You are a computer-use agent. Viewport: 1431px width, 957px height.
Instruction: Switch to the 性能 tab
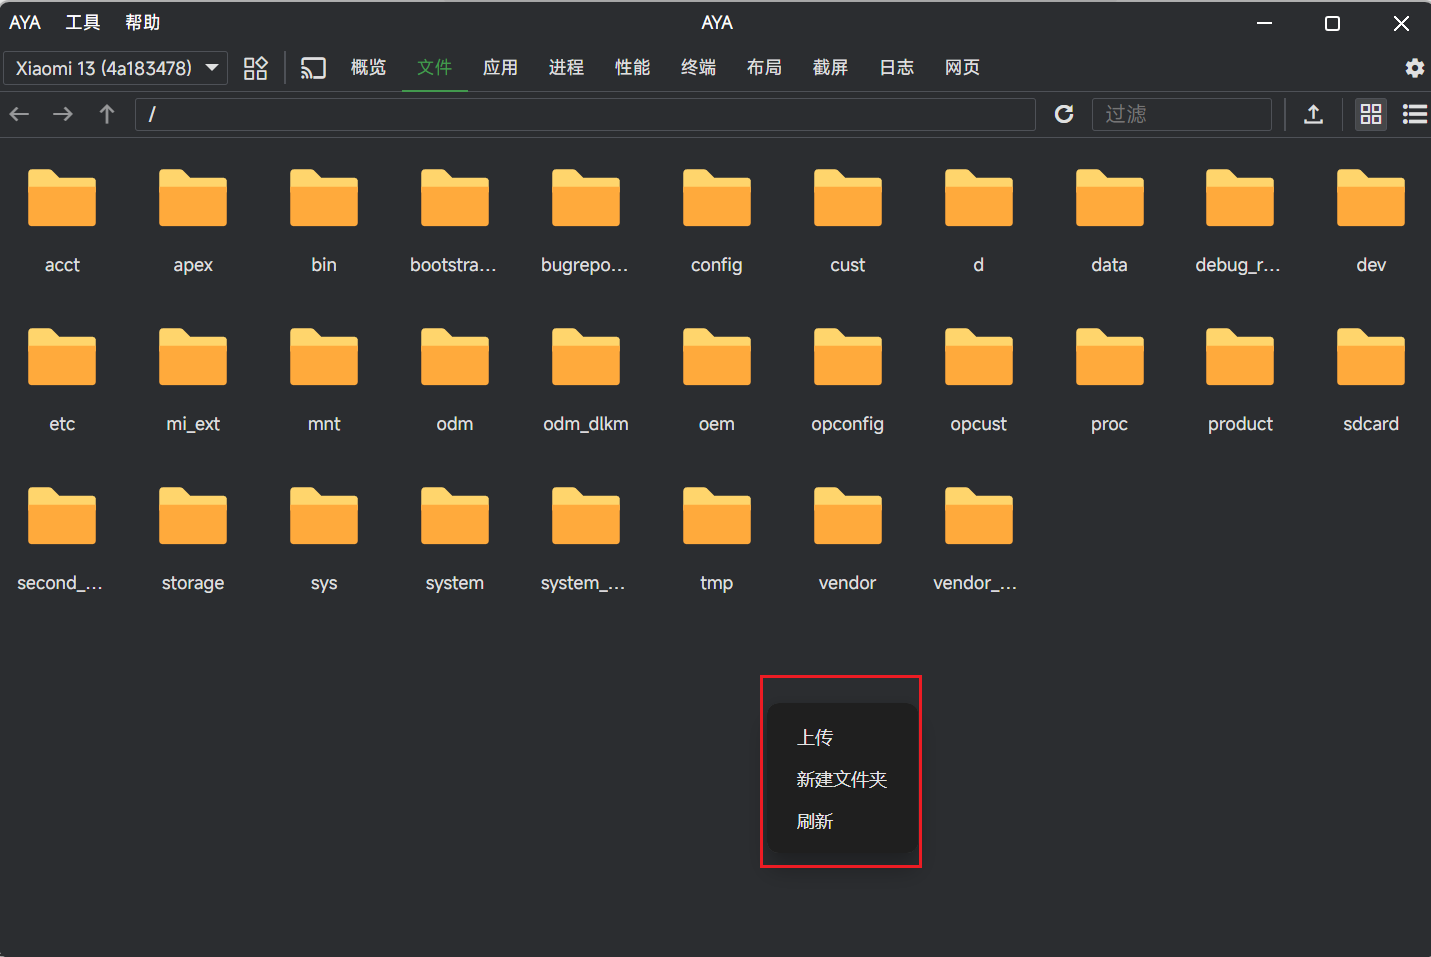coord(632,67)
